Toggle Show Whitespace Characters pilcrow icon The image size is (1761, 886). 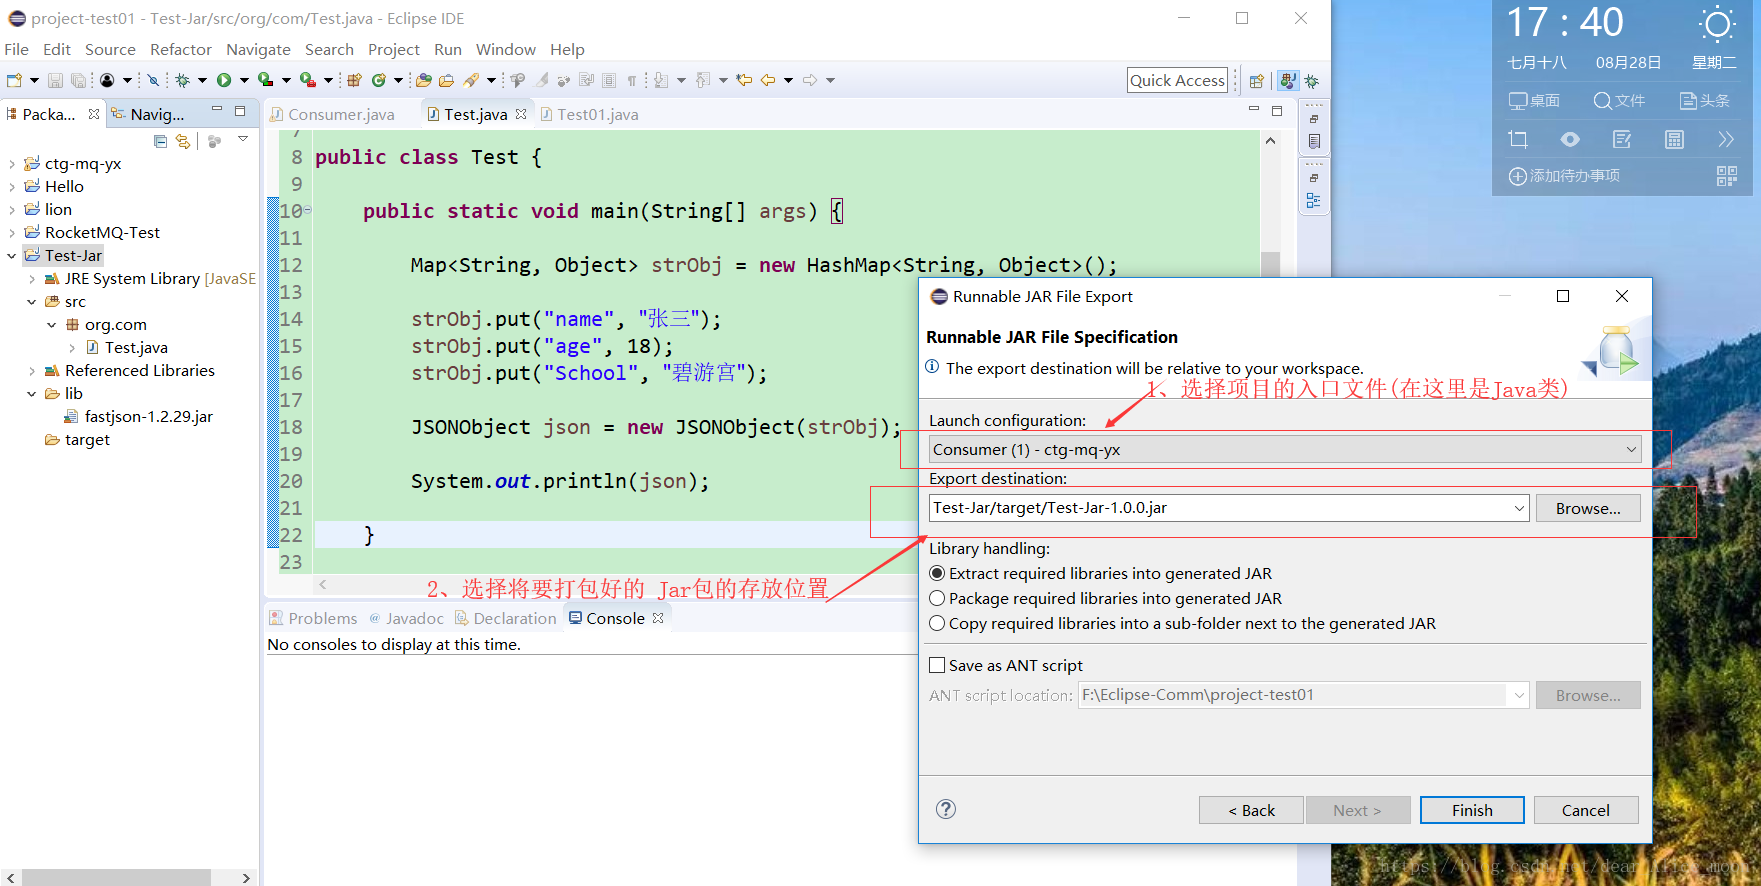pos(632,80)
